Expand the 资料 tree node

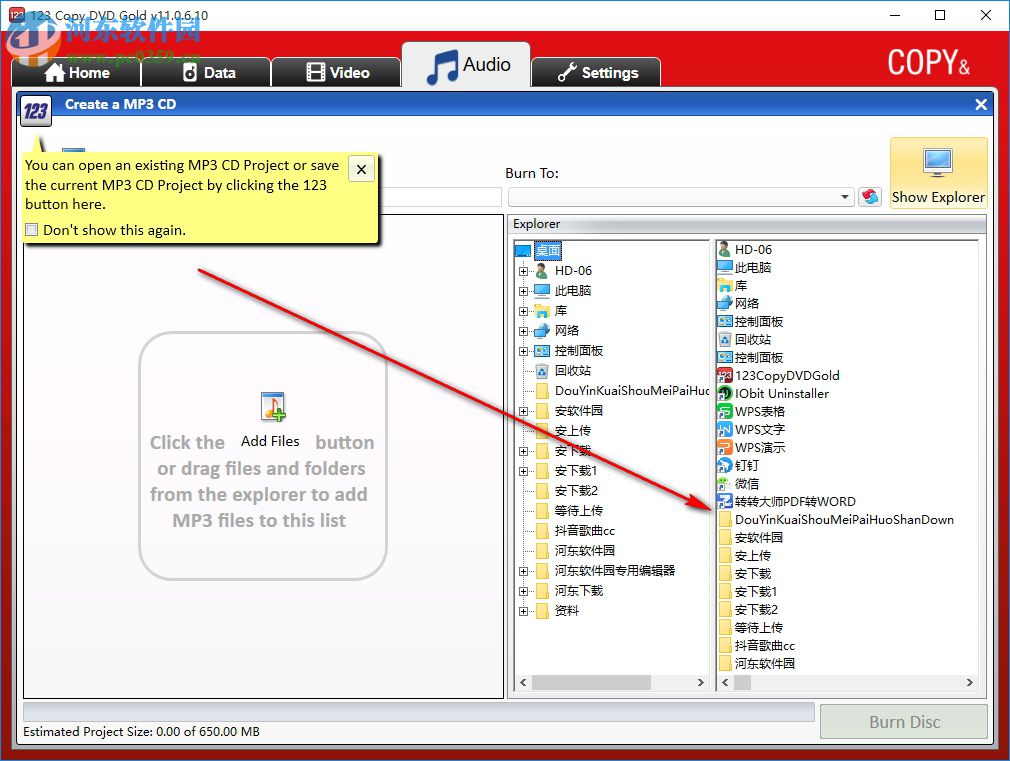pyautogui.click(x=524, y=611)
